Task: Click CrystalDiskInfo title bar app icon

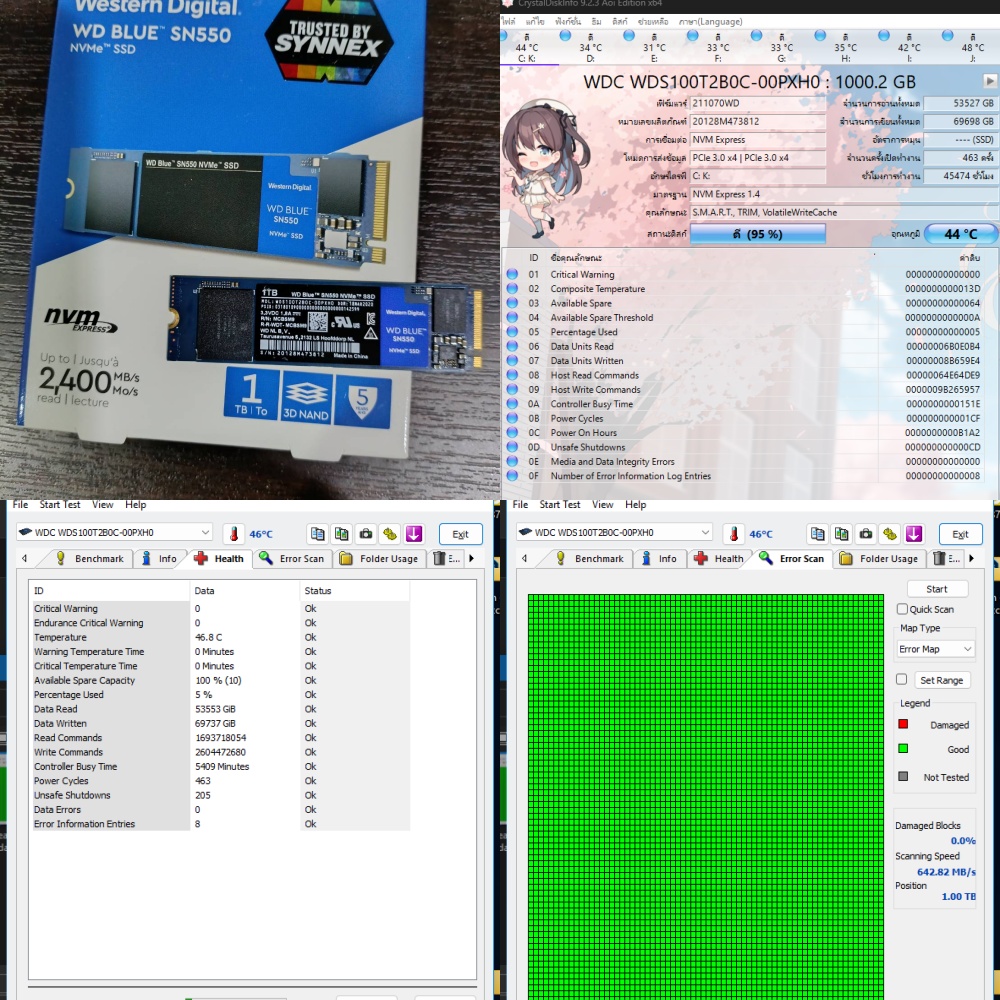Action: coord(508,3)
